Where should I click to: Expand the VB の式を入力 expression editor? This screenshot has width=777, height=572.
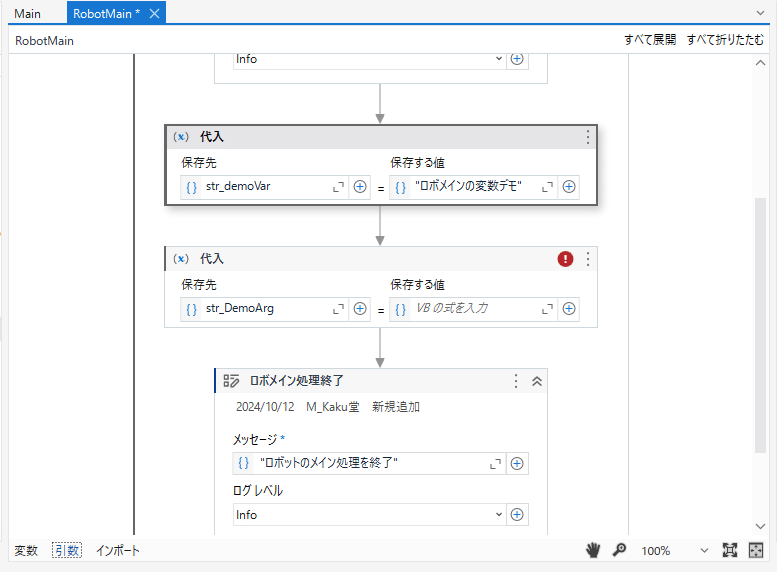tap(548, 309)
